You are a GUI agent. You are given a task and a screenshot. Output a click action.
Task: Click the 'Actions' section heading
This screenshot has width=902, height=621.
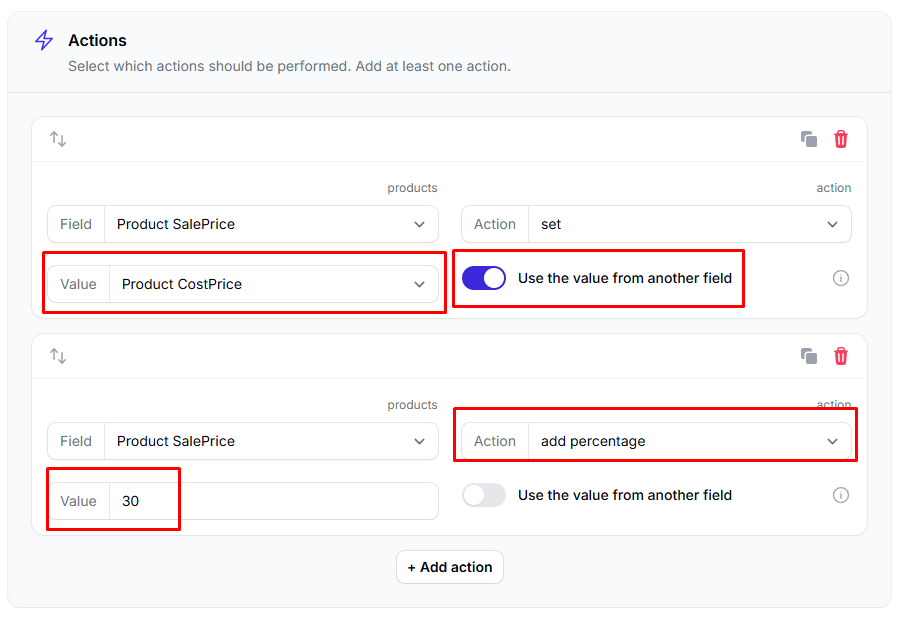[x=97, y=40]
